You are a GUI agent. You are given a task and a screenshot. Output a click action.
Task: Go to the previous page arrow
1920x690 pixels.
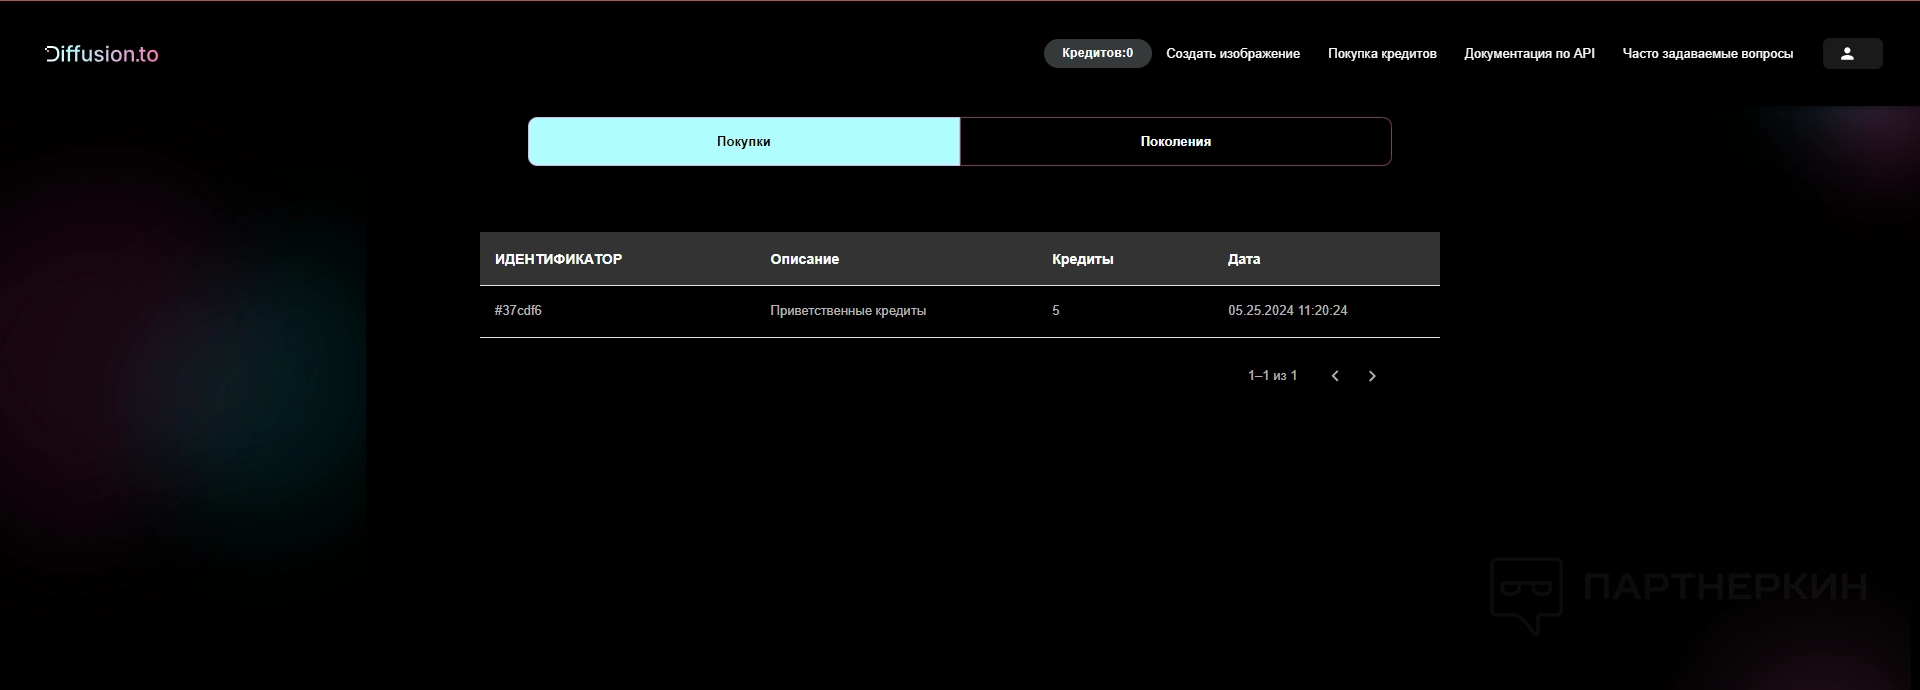click(x=1335, y=376)
